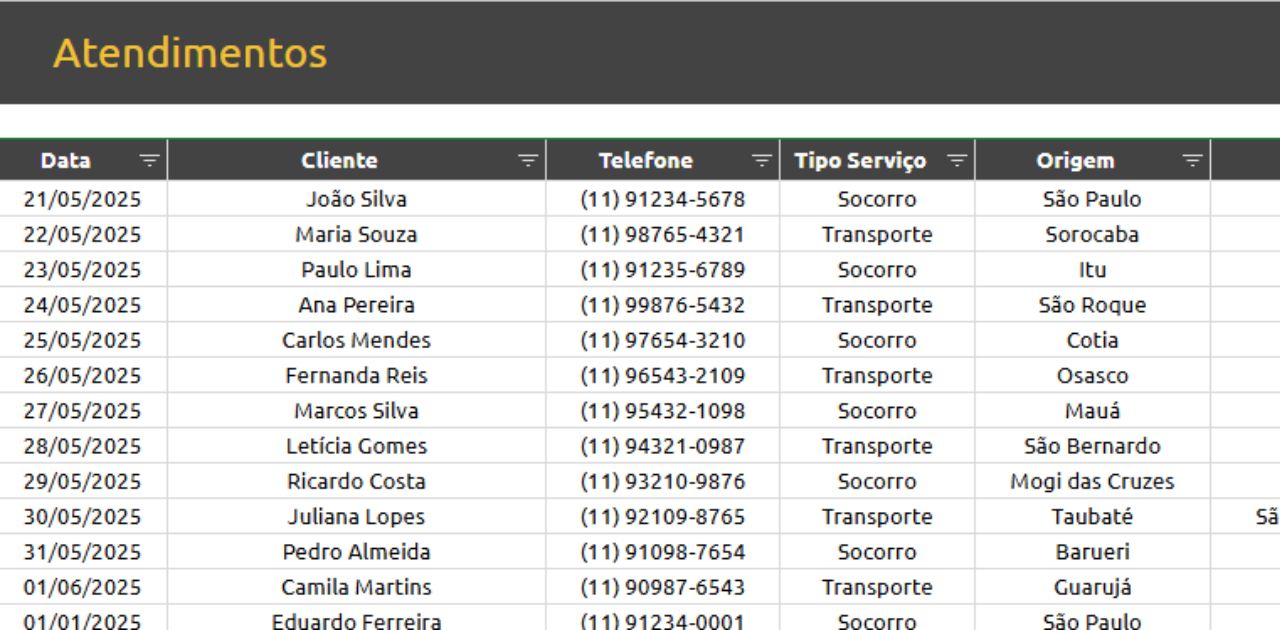This screenshot has width=1280, height=630.
Task: Click the Taubaté origin cell
Action: (x=1092, y=517)
